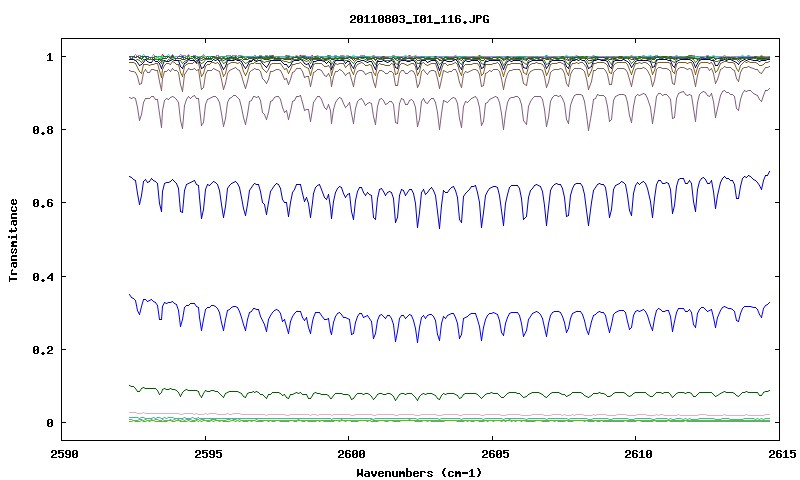Screen dimensions: 800x480
Task: Click the y-axis tick label 0
Action: pyautogui.click(x=49, y=423)
